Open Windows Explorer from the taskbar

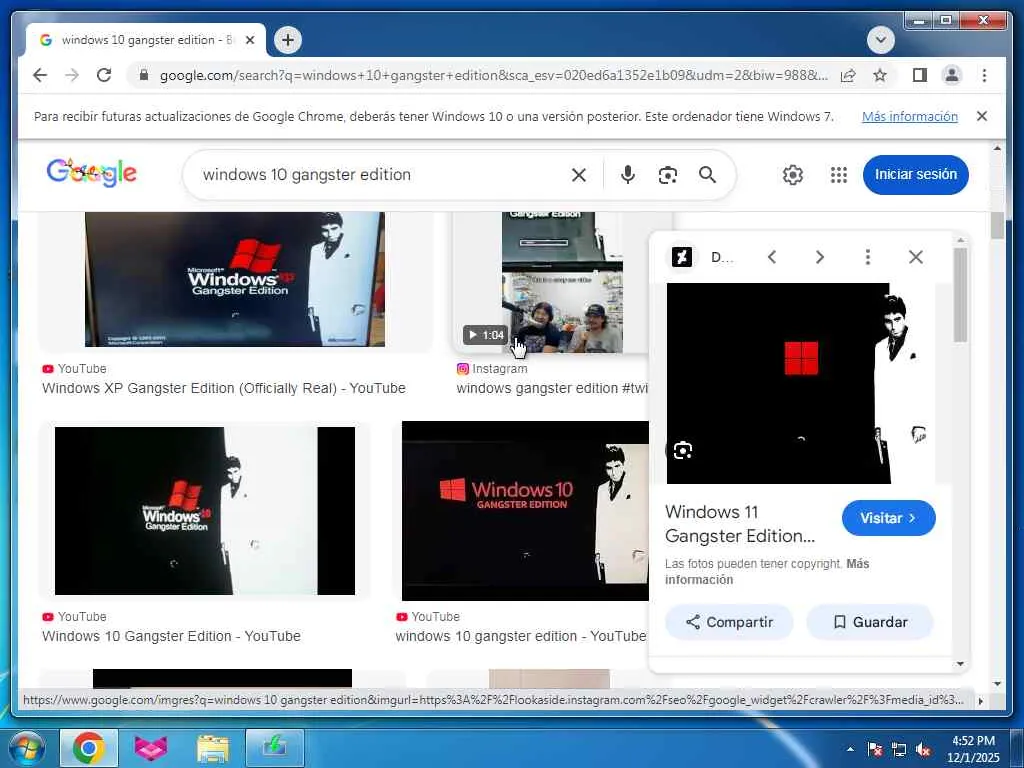click(x=213, y=748)
